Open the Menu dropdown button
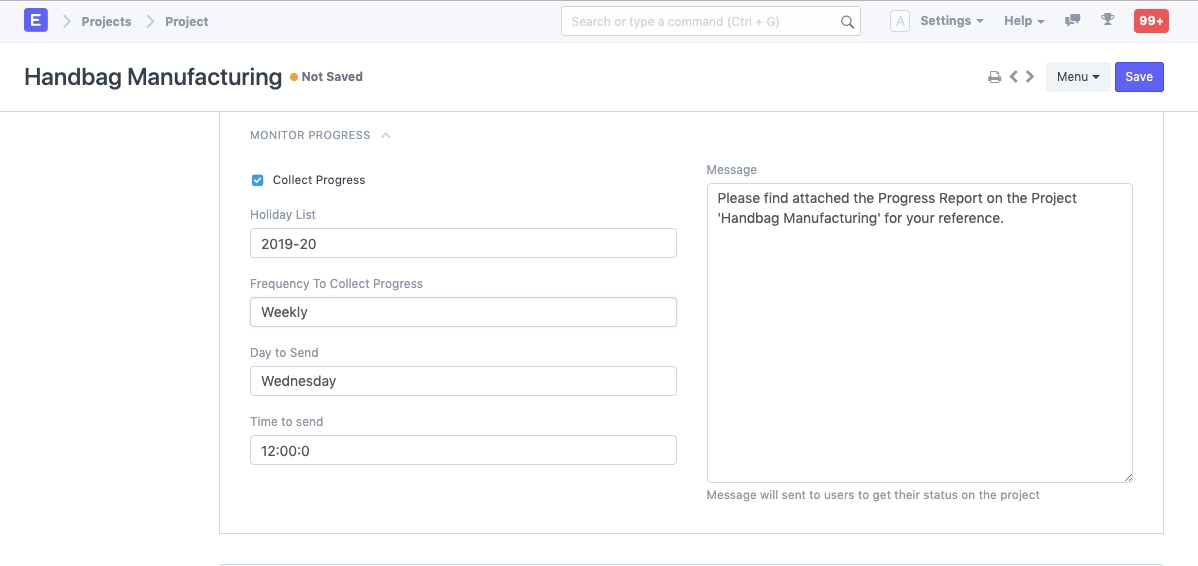Screen dimensions: 1198x566 coord(1077,77)
